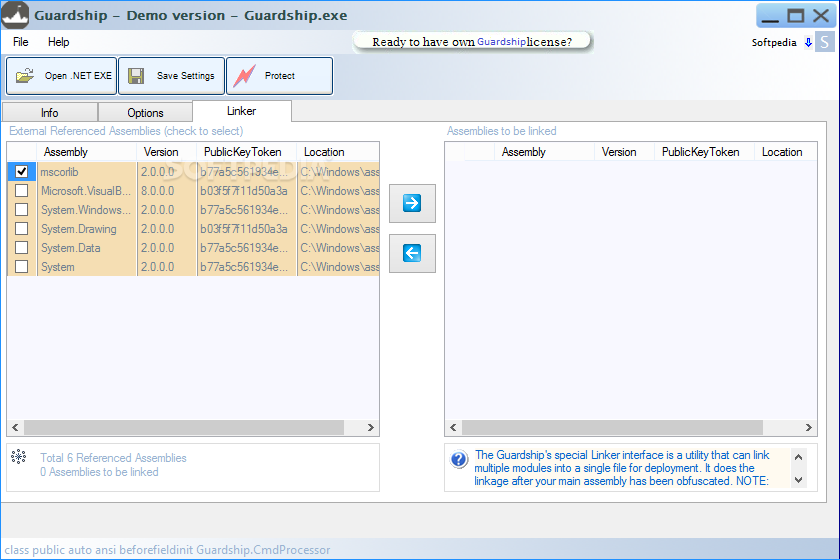Click horizontal scrollbar thumb of linked assemblies

[x=612, y=427]
